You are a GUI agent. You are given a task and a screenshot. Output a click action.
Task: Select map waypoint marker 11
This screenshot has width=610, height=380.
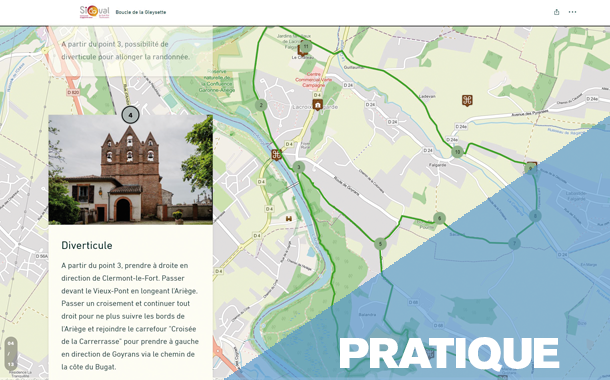[x=306, y=46]
